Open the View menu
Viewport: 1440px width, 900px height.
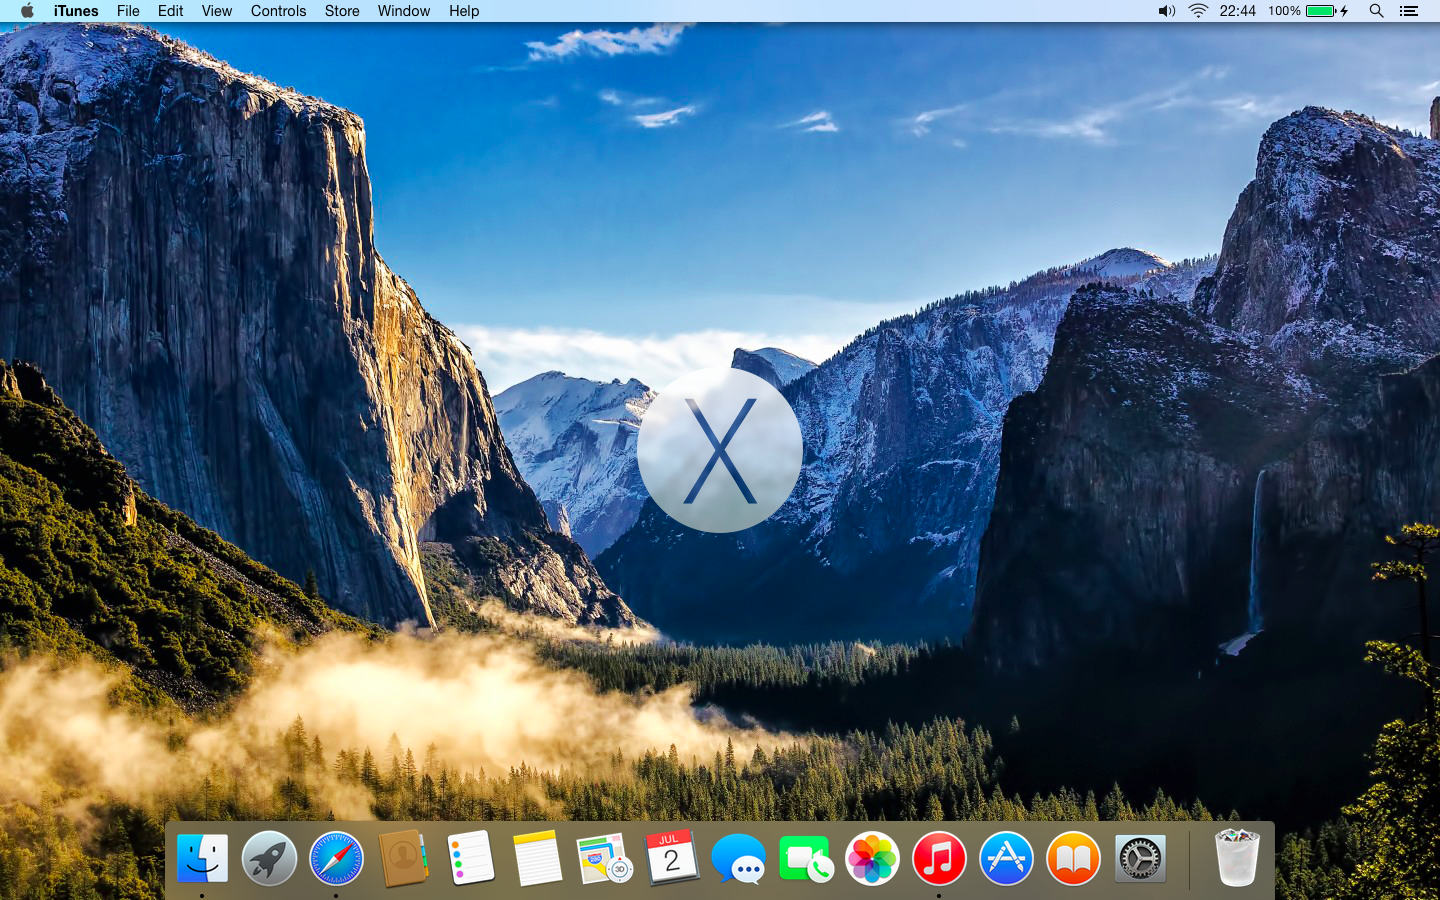tap(217, 11)
